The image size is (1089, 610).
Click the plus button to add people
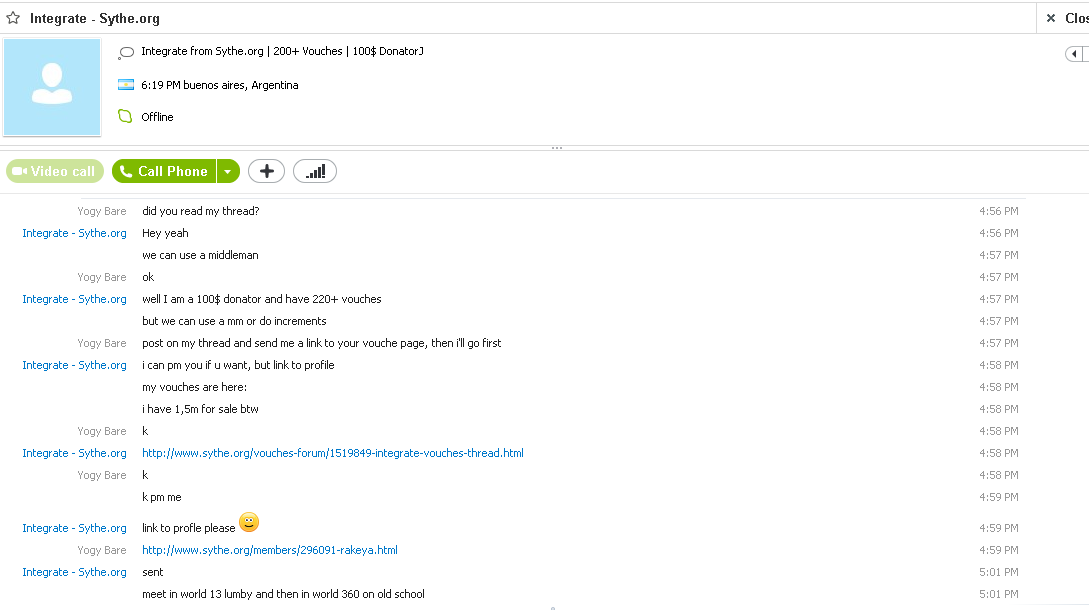coord(267,171)
